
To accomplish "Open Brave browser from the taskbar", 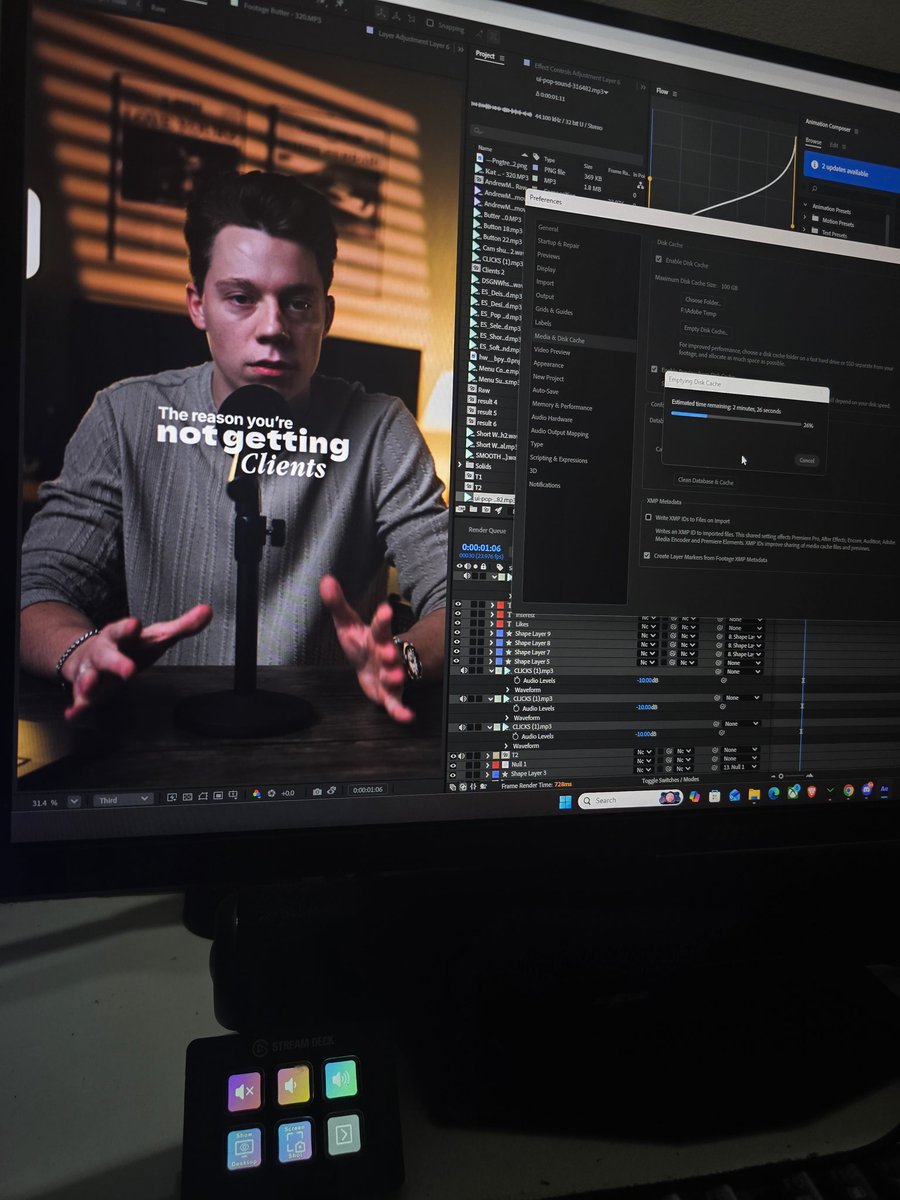I will click(811, 792).
